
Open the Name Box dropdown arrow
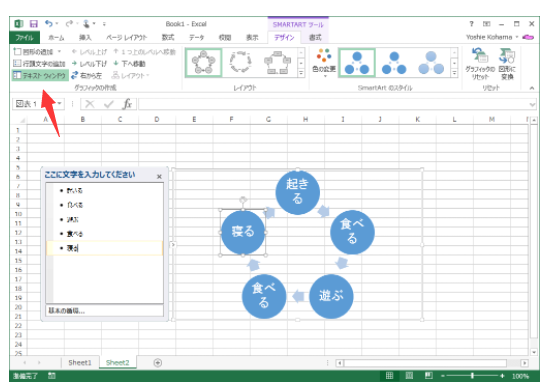pos(60,104)
